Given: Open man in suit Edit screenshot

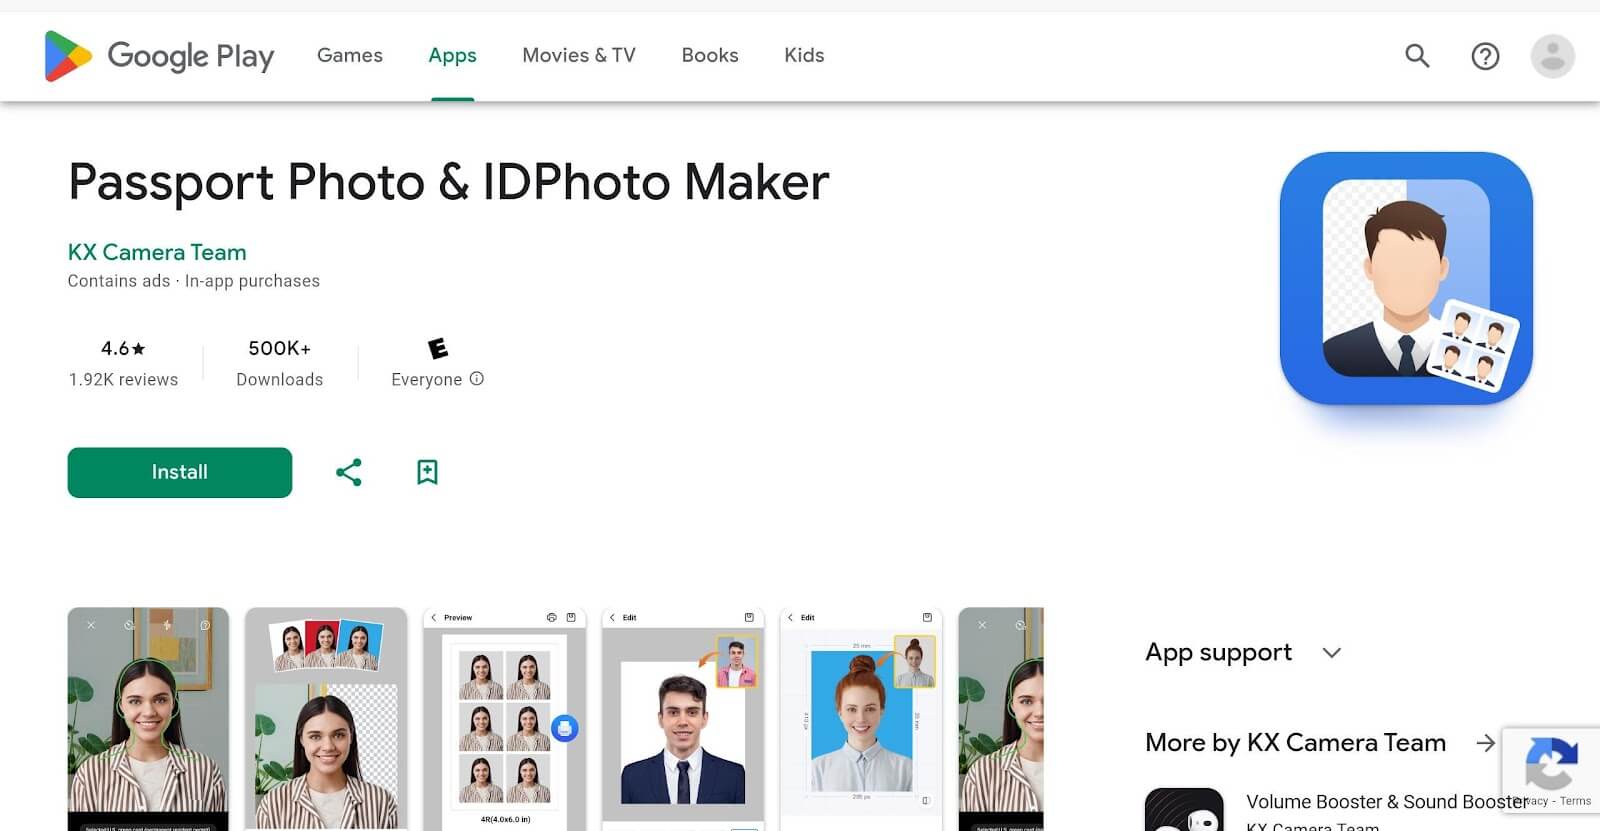Looking at the screenshot, I should click(682, 719).
